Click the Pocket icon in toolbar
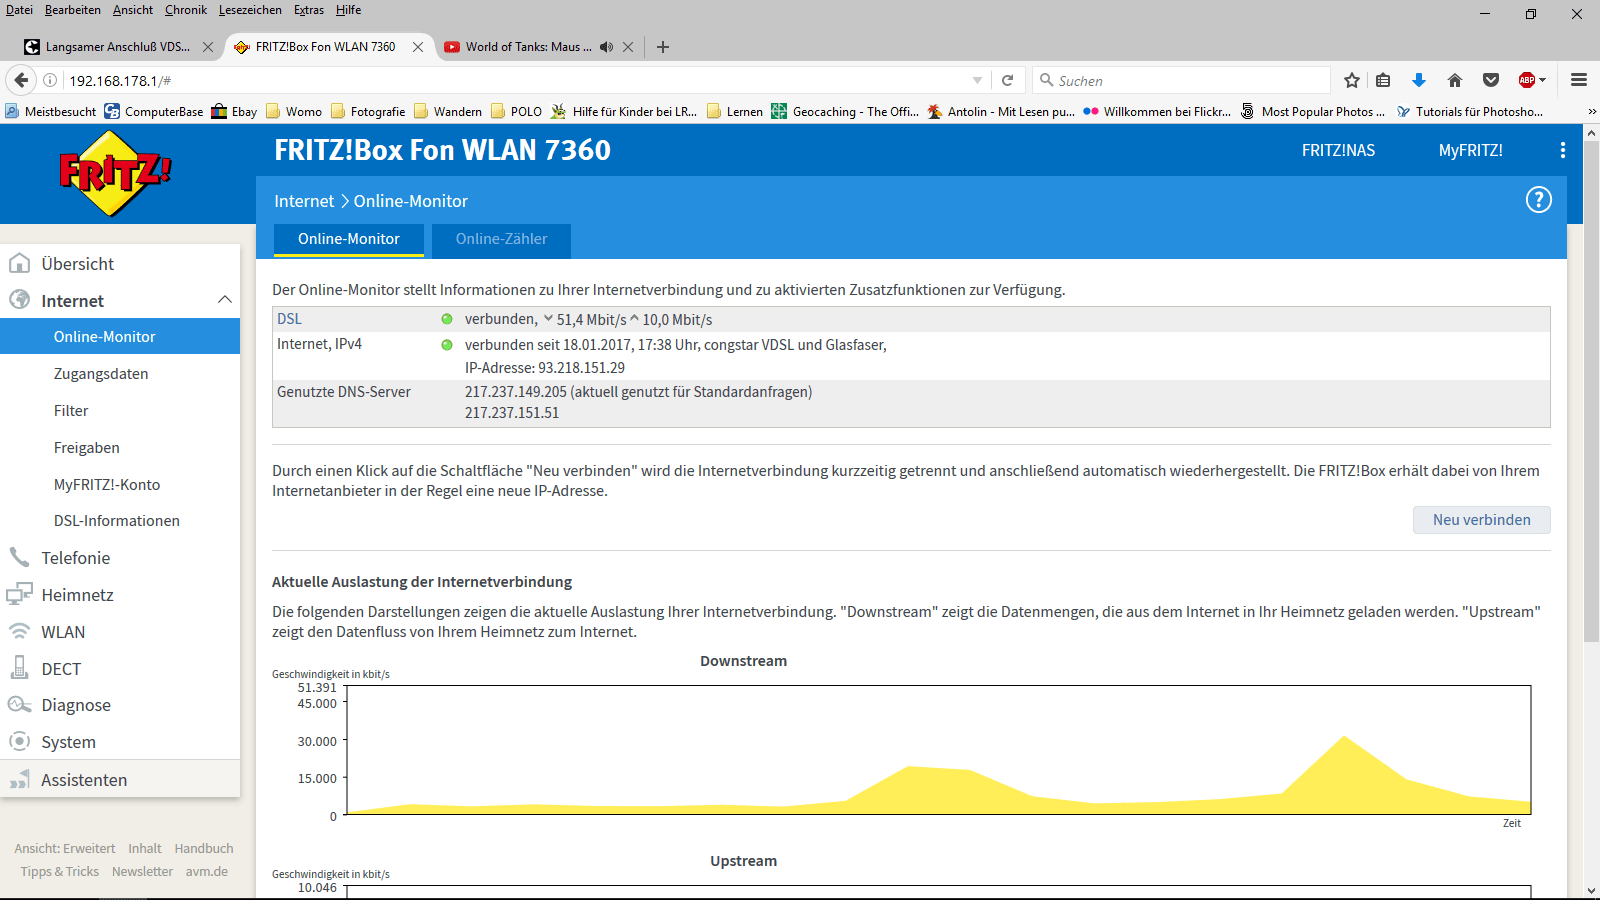This screenshot has height=900, width=1600. [1491, 80]
